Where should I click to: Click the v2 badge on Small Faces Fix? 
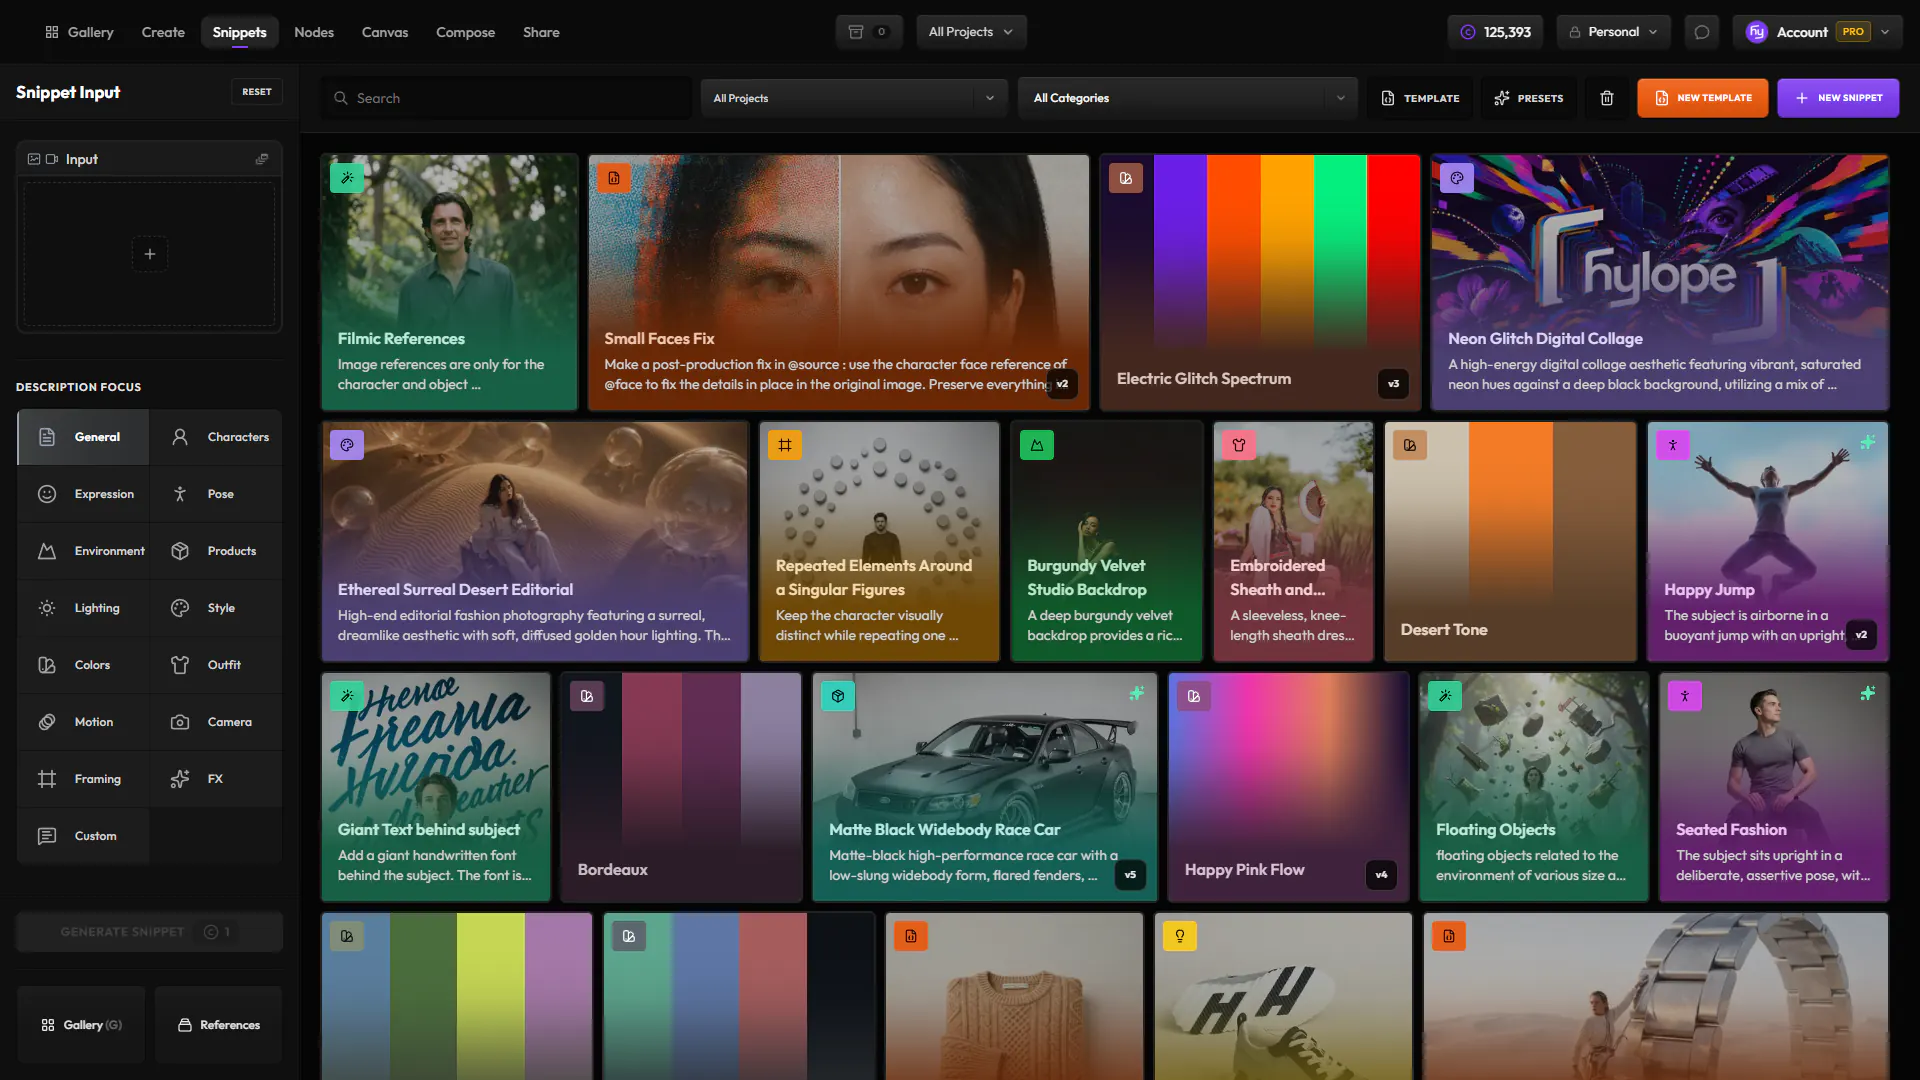click(x=1062, y=384)
